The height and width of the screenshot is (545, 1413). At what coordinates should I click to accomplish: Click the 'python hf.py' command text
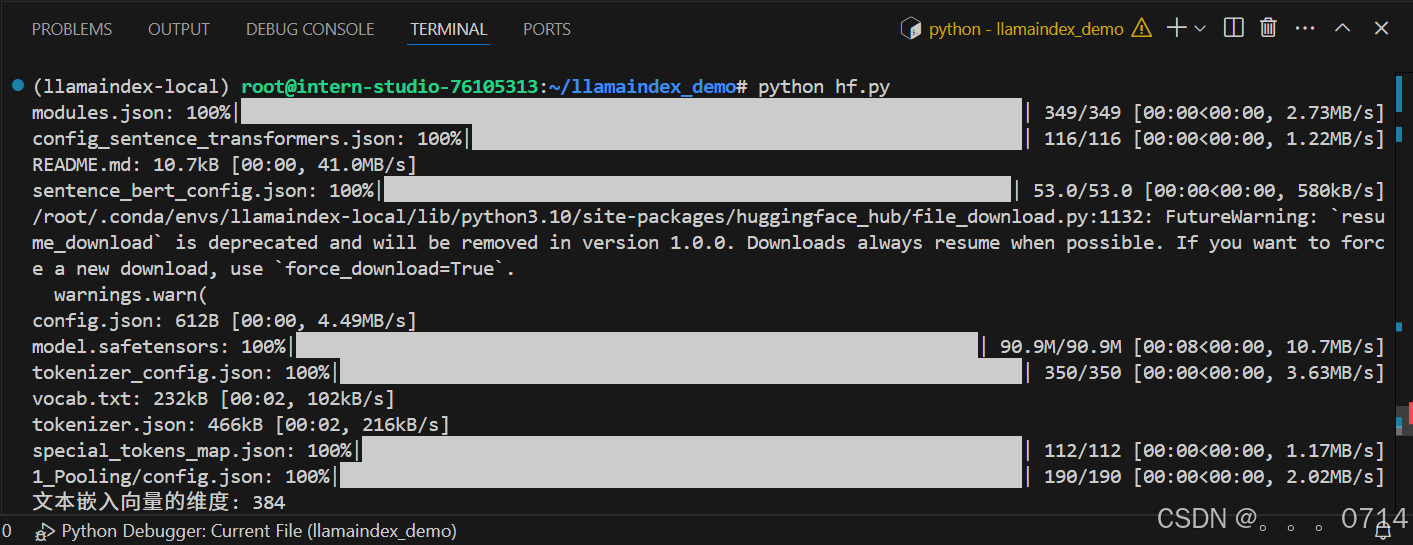(x=824, y=87)
